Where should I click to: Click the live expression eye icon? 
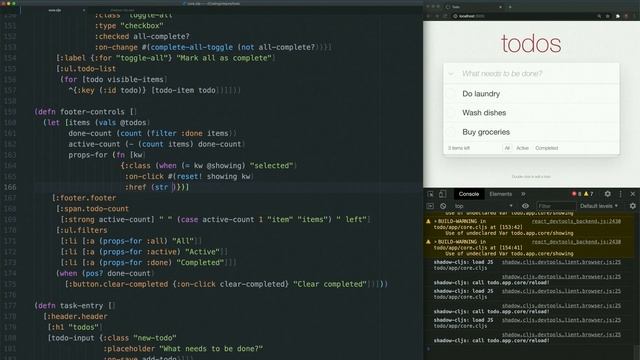(525, 206)
